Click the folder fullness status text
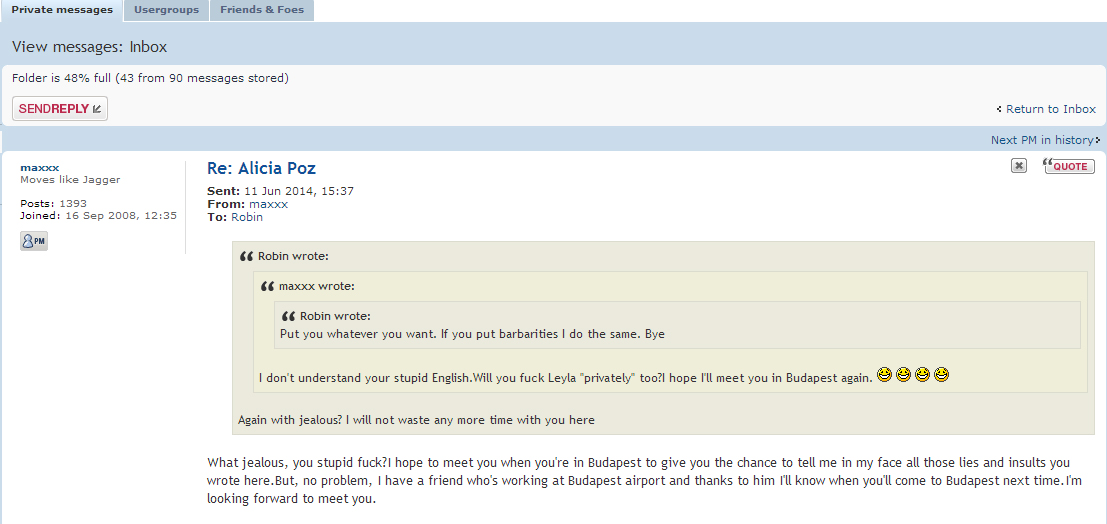Viewport: 1107px width, 524px height. point(150,78)
